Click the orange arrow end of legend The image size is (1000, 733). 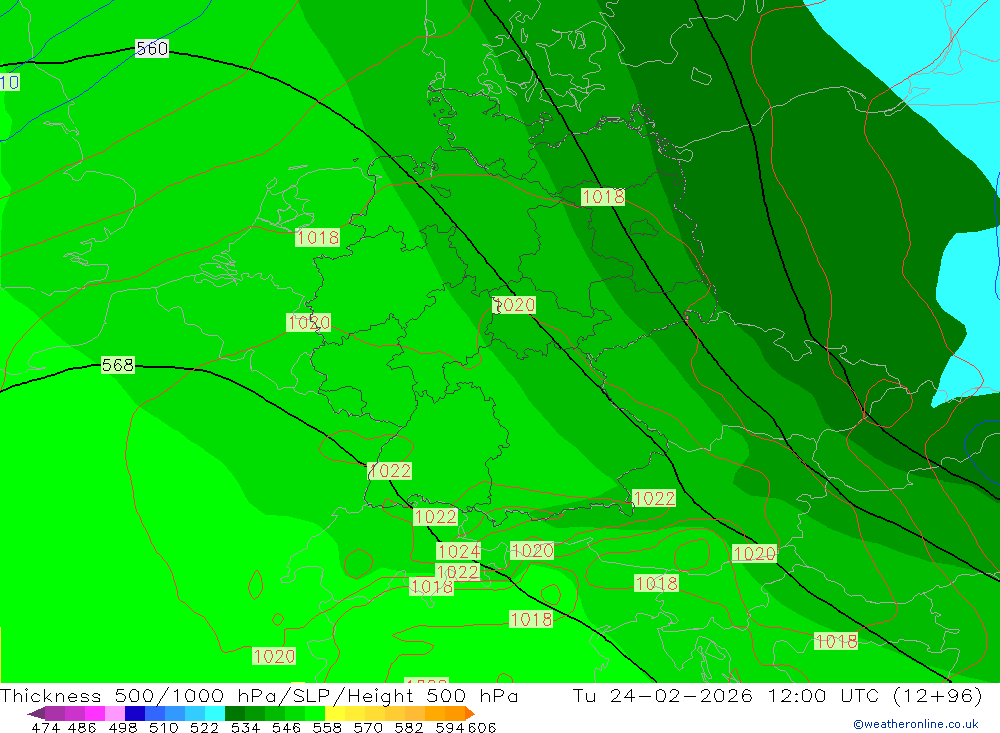470,713
